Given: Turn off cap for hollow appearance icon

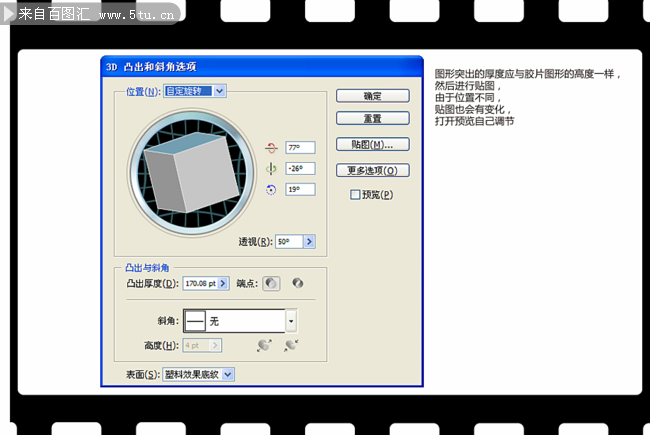Looking at the screenshot, I should tap(298, 283).
